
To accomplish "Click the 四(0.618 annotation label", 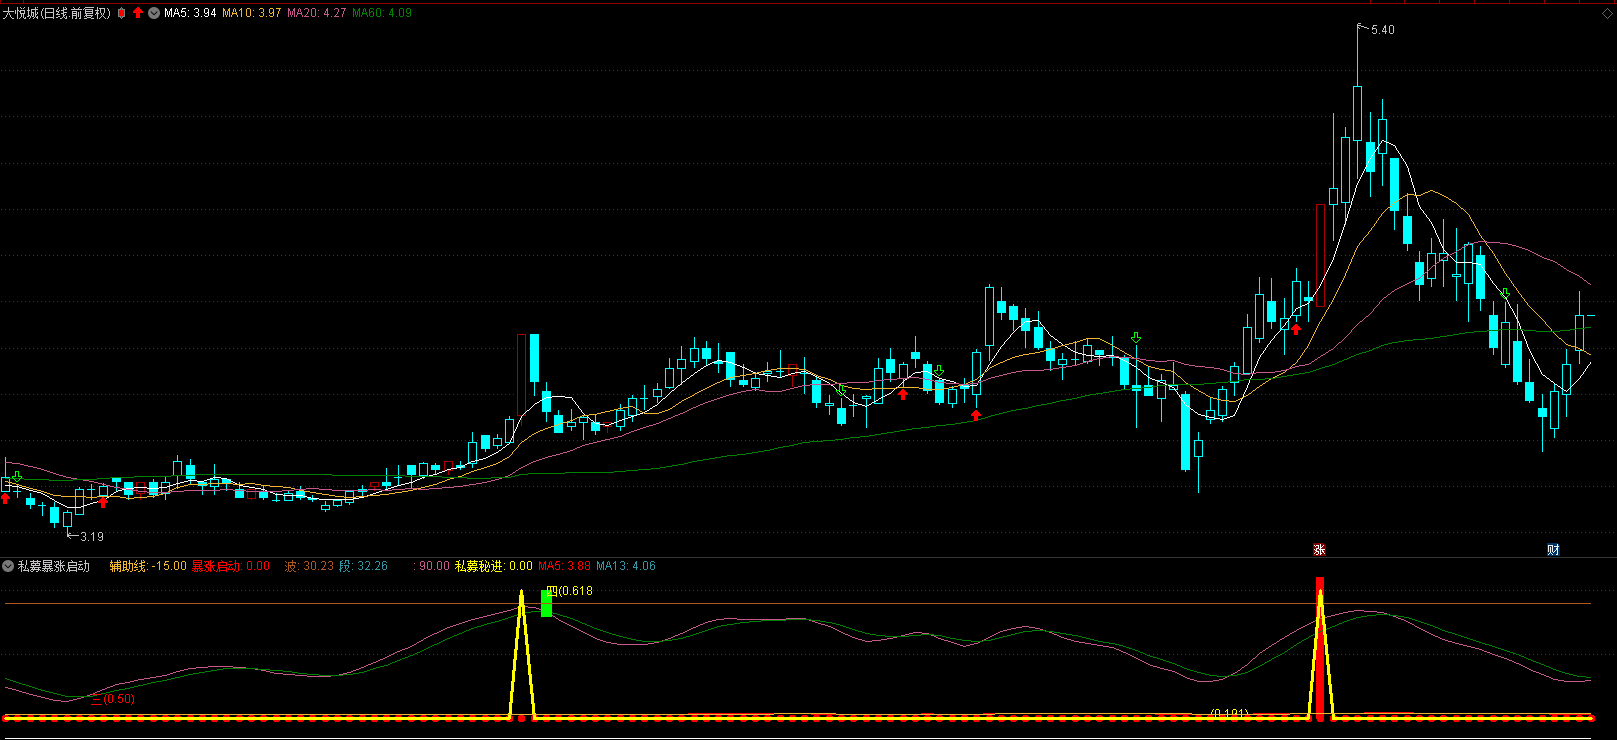I will pos(570,591).
